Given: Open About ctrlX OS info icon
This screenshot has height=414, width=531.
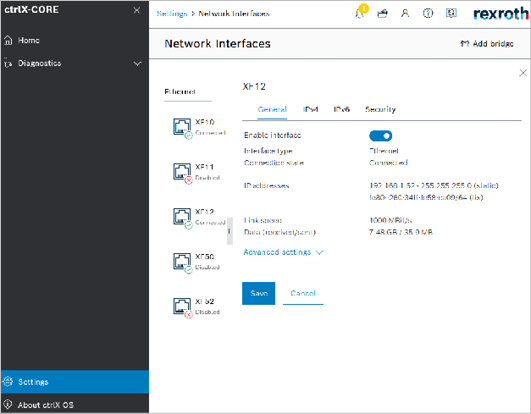Looking at the screenshot, I should [x=8, y=405].
